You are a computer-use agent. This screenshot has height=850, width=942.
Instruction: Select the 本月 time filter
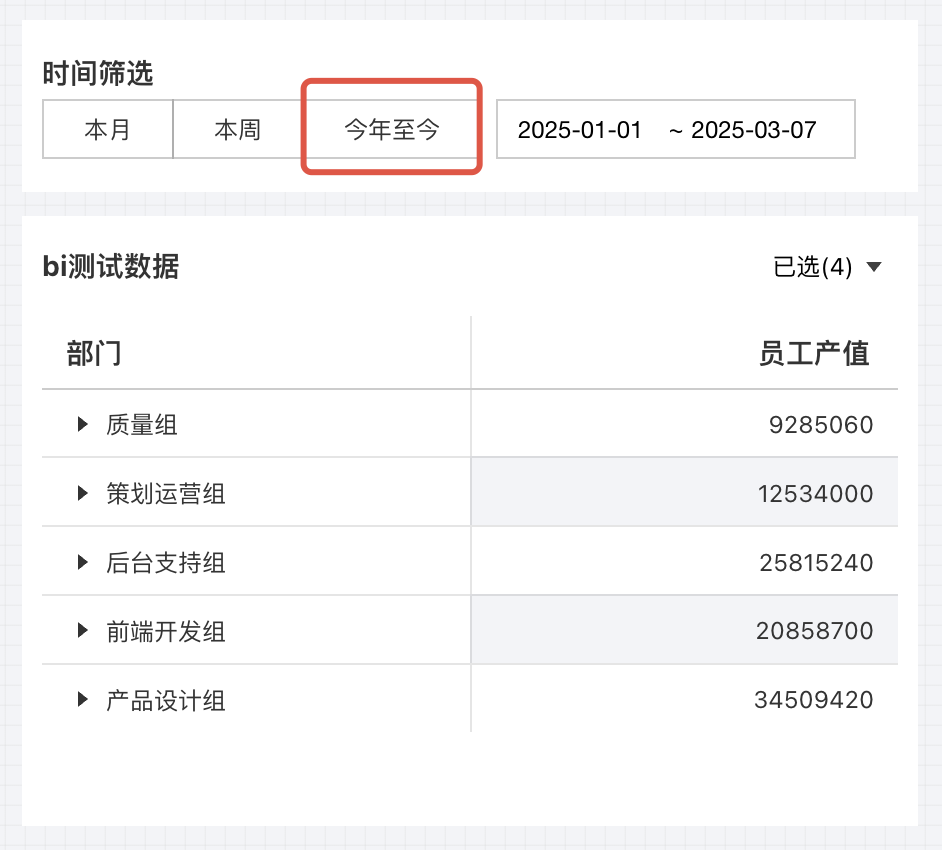coord(107,130)
